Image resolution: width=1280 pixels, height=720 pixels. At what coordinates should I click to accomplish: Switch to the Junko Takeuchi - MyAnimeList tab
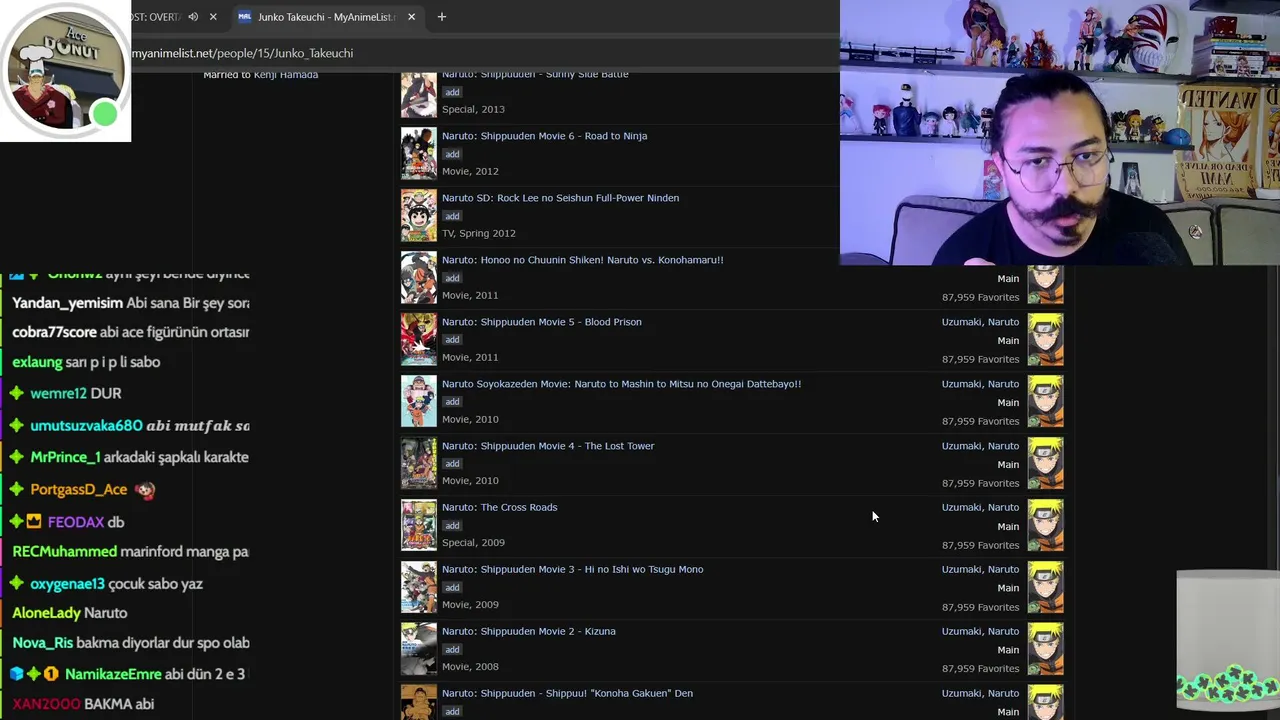click(327, 17)
